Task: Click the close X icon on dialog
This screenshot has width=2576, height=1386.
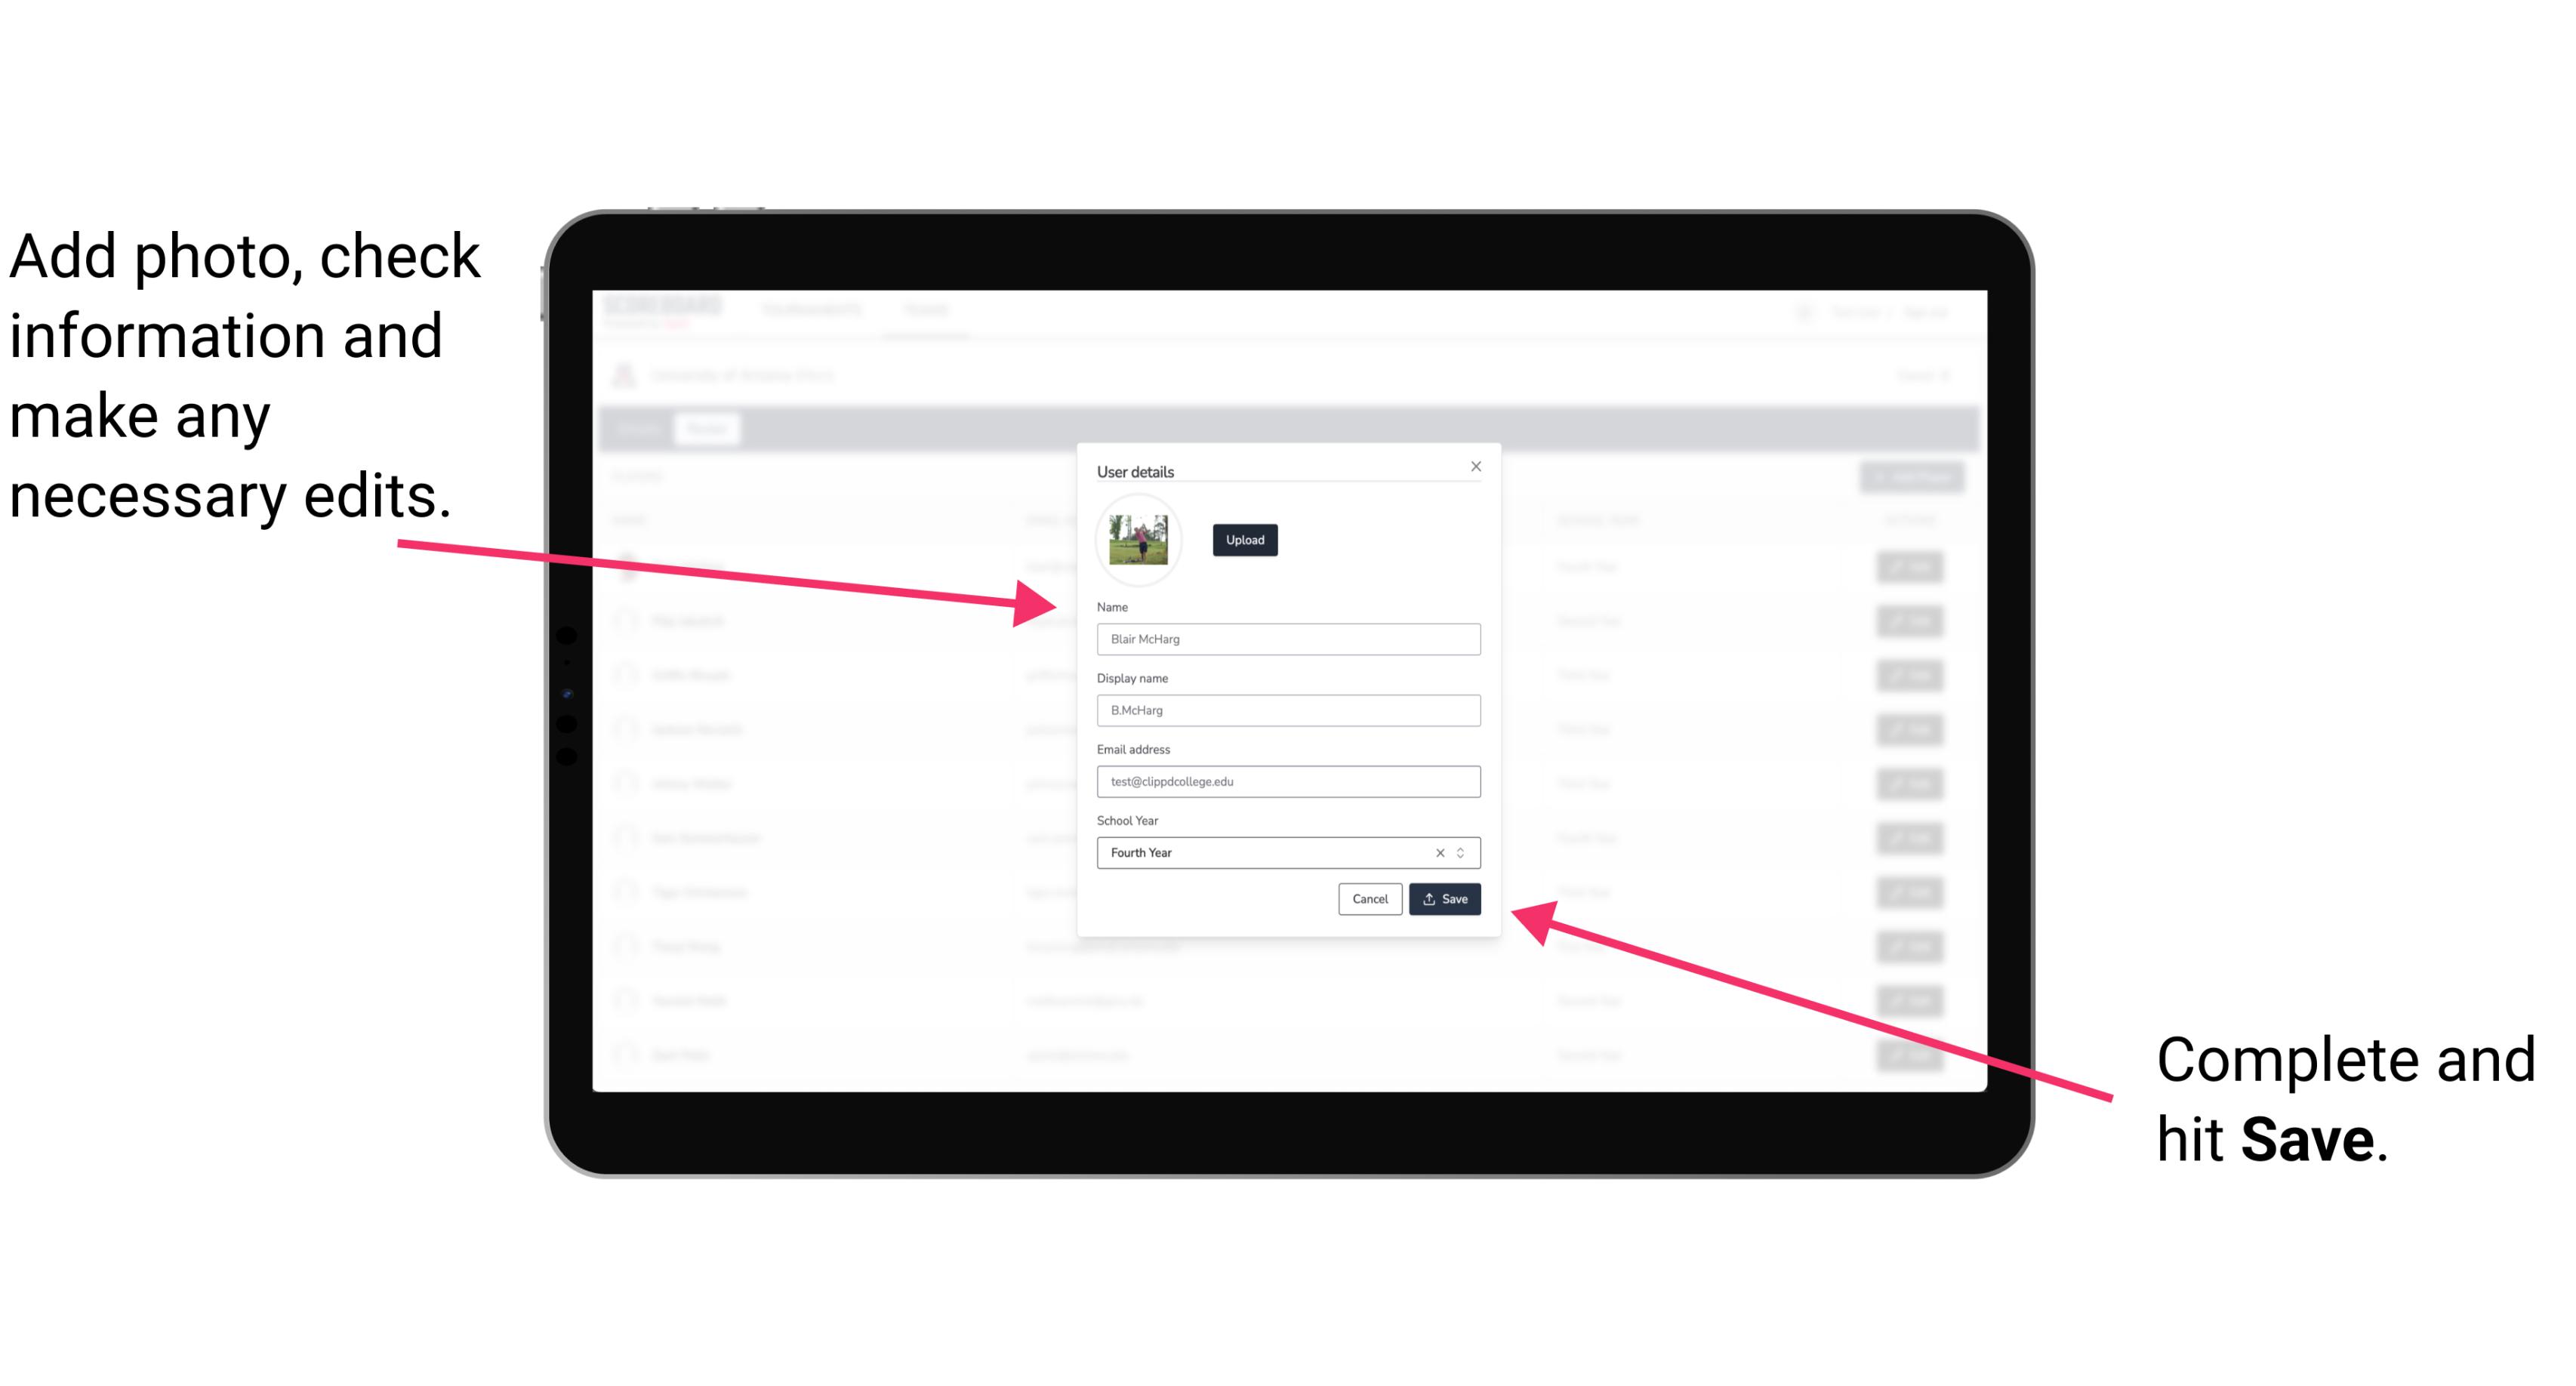Action: pyautogui.click(x=1475, y=466)
